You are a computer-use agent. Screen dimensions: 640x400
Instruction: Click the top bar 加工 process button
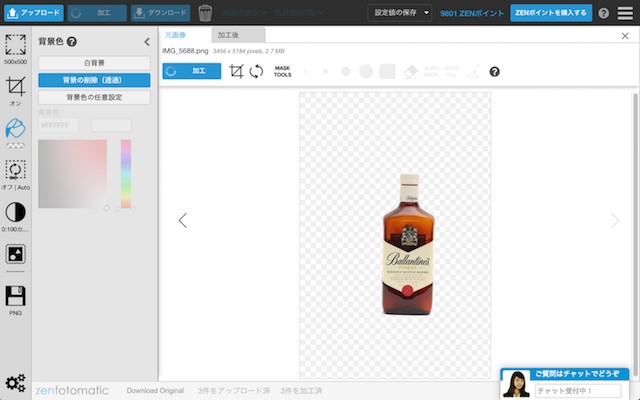[x=97, y=13]
